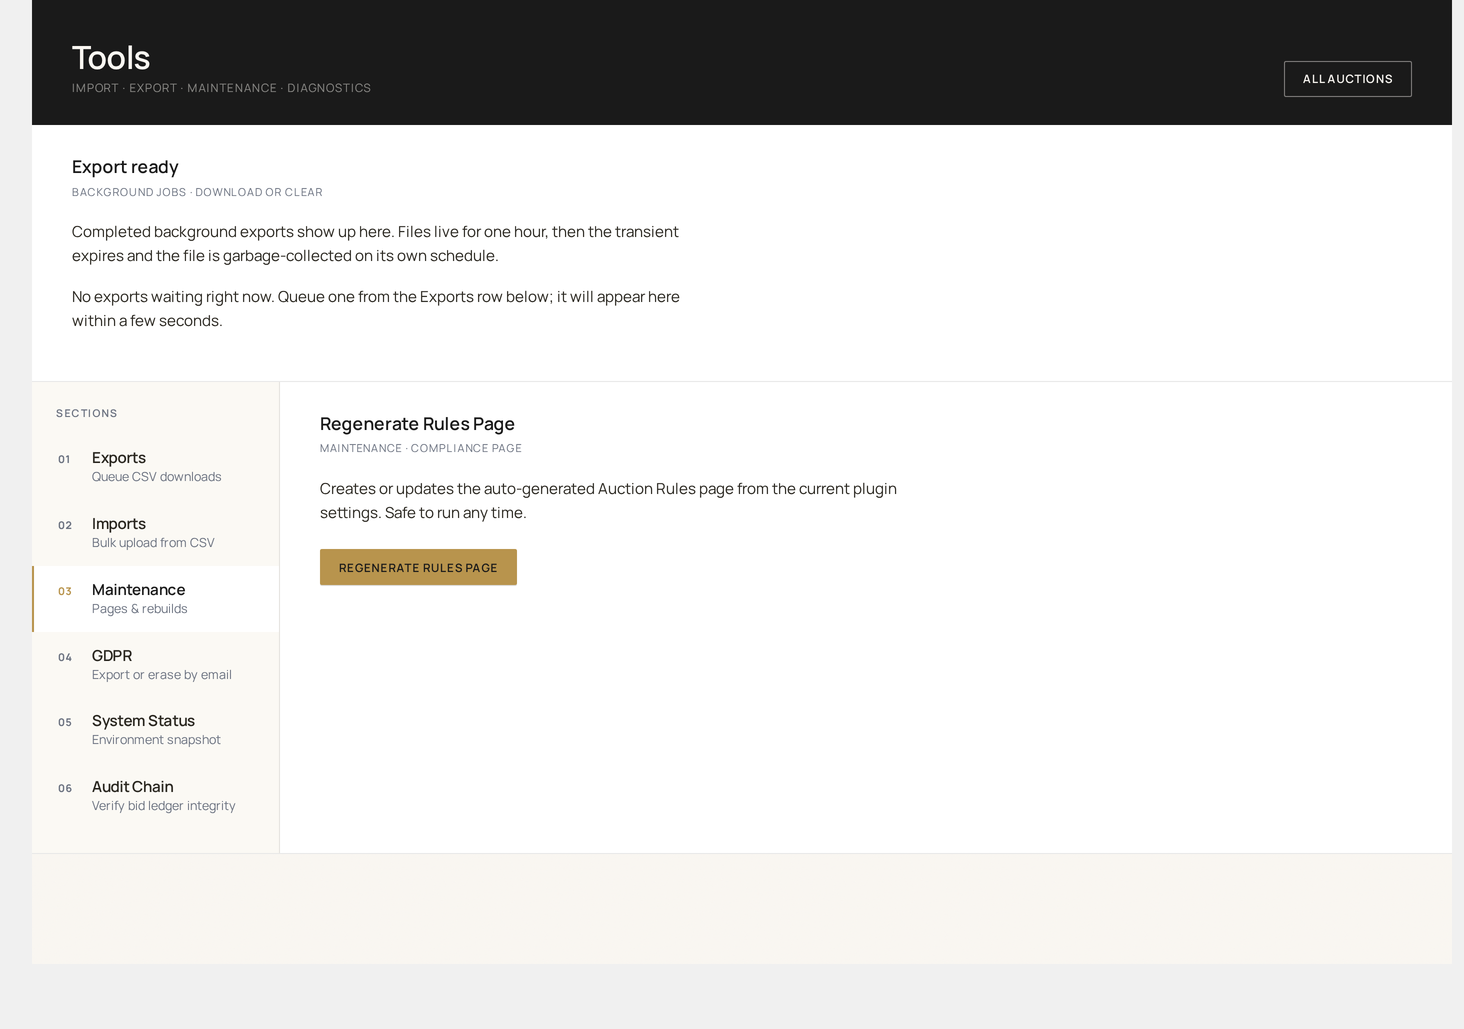This screenshot has width=1464, height=1029.
Task: Click the Regenerate Rules Page button
Action: pos(418,567)
